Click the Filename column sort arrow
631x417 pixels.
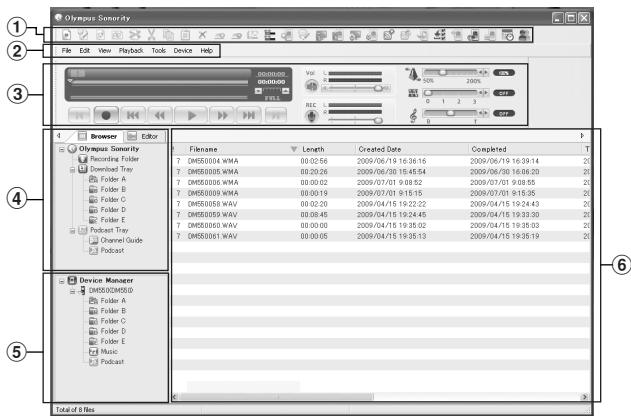point(294,149)
